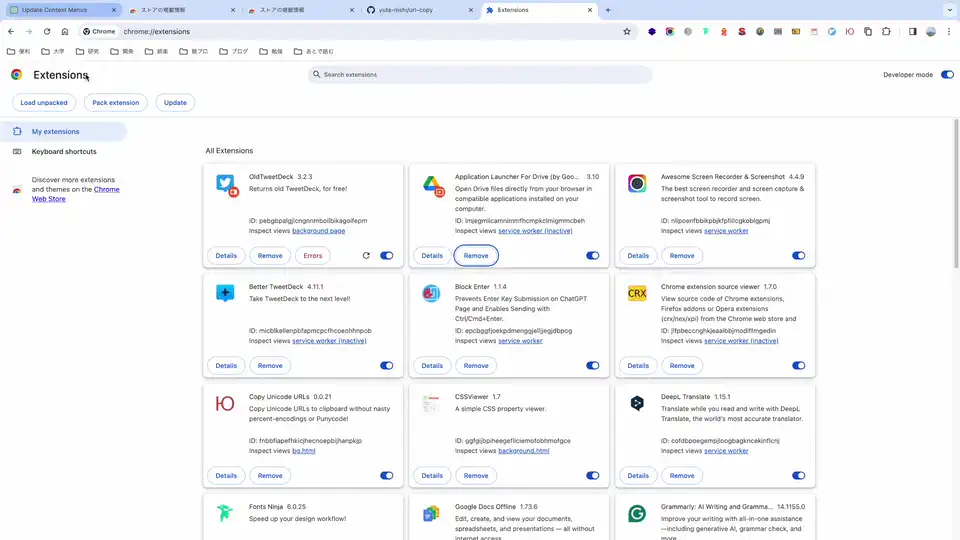960x540 pixels.
Task: Open Details for Block Enter
Action: point(432,366)
